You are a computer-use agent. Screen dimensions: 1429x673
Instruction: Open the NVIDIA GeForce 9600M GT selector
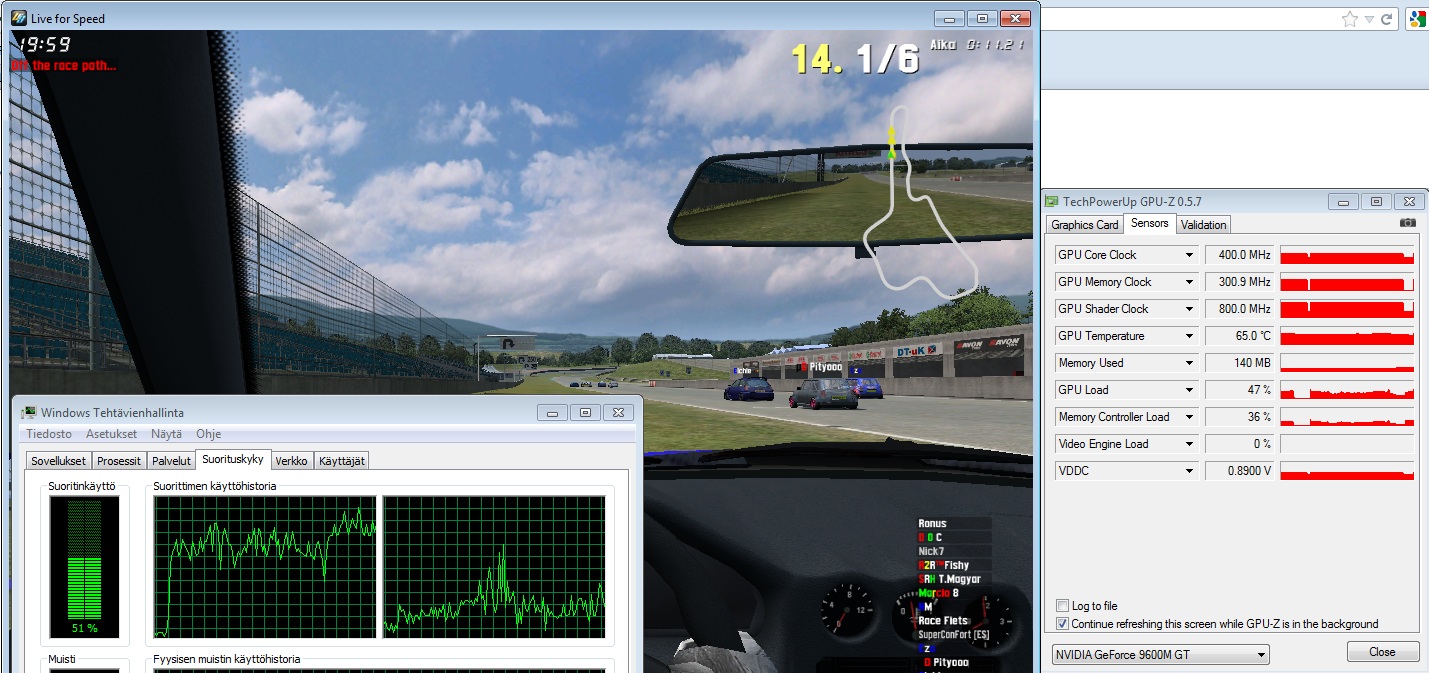click(x=1160, y=655)
